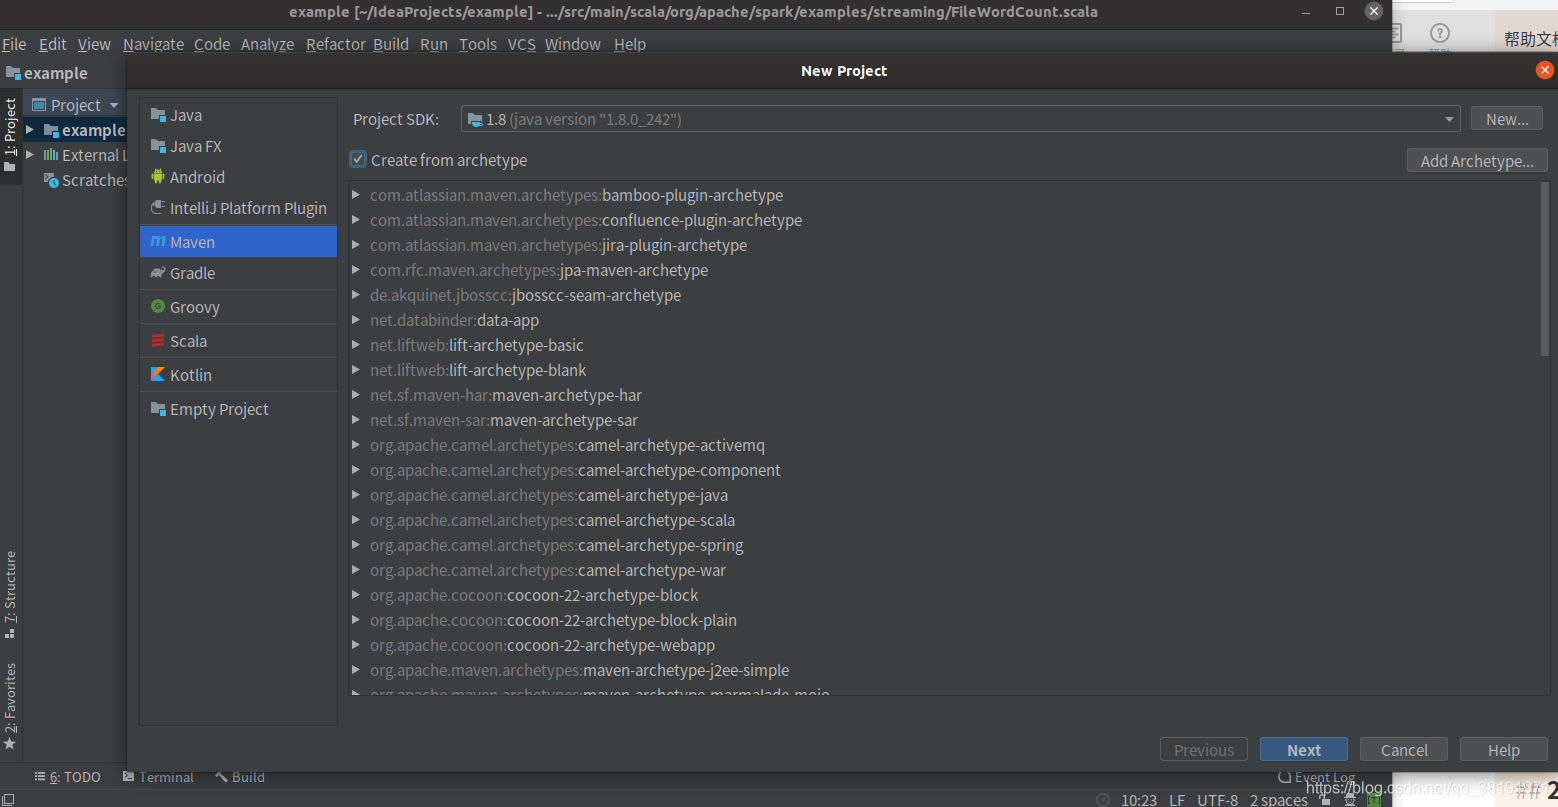Expand lift-archetype-basic entry

point(356,345)
